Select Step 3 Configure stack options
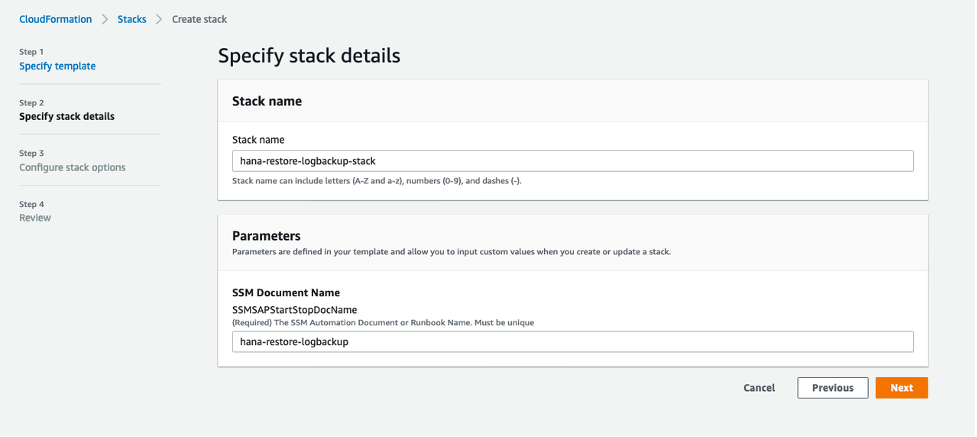This screenshot has width=977, height=437. pyautogui.click(x=72, y=167)
